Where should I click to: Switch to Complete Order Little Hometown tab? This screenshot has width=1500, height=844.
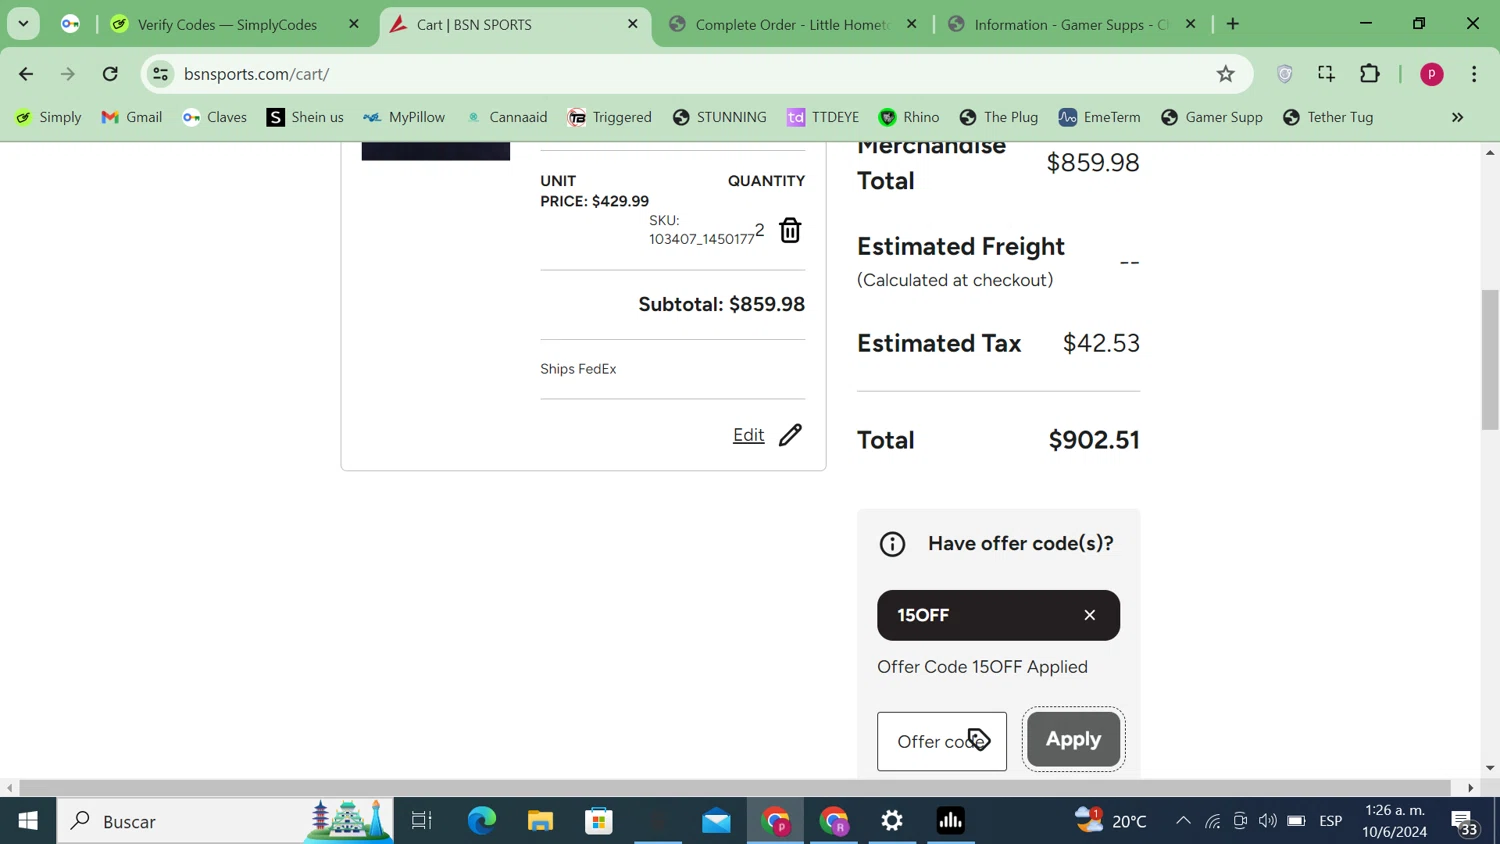[x=792, y=24]
